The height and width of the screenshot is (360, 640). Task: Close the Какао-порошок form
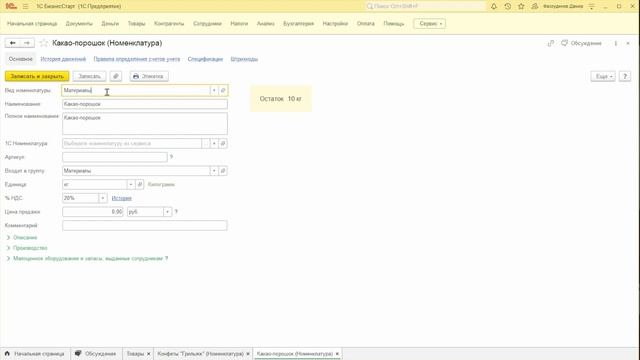coord(628,43)
